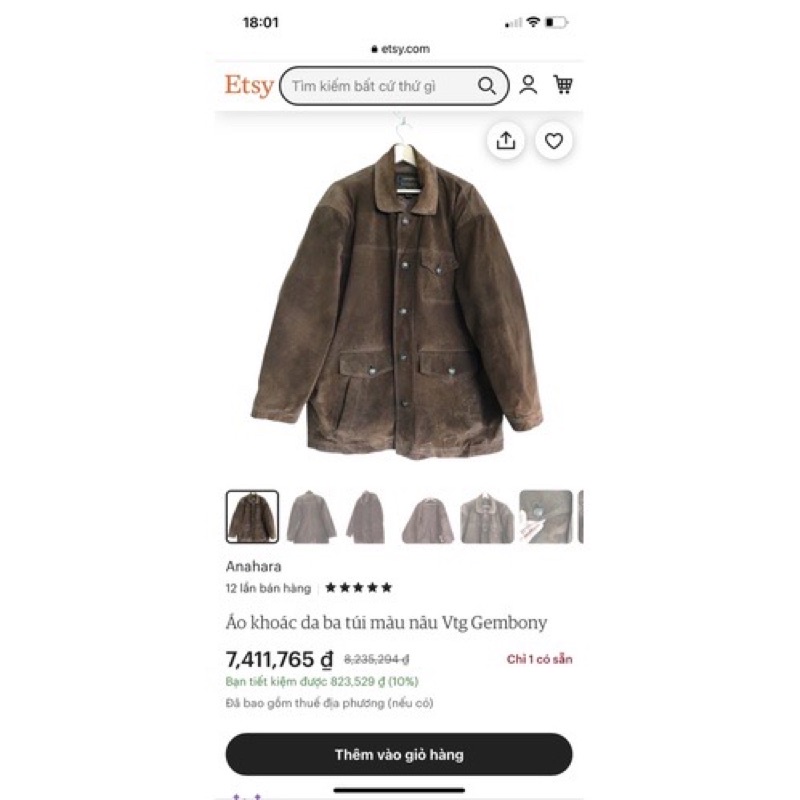Open the Anahara shop link
This screenshot has height=800, width=800.
(254, 566)
